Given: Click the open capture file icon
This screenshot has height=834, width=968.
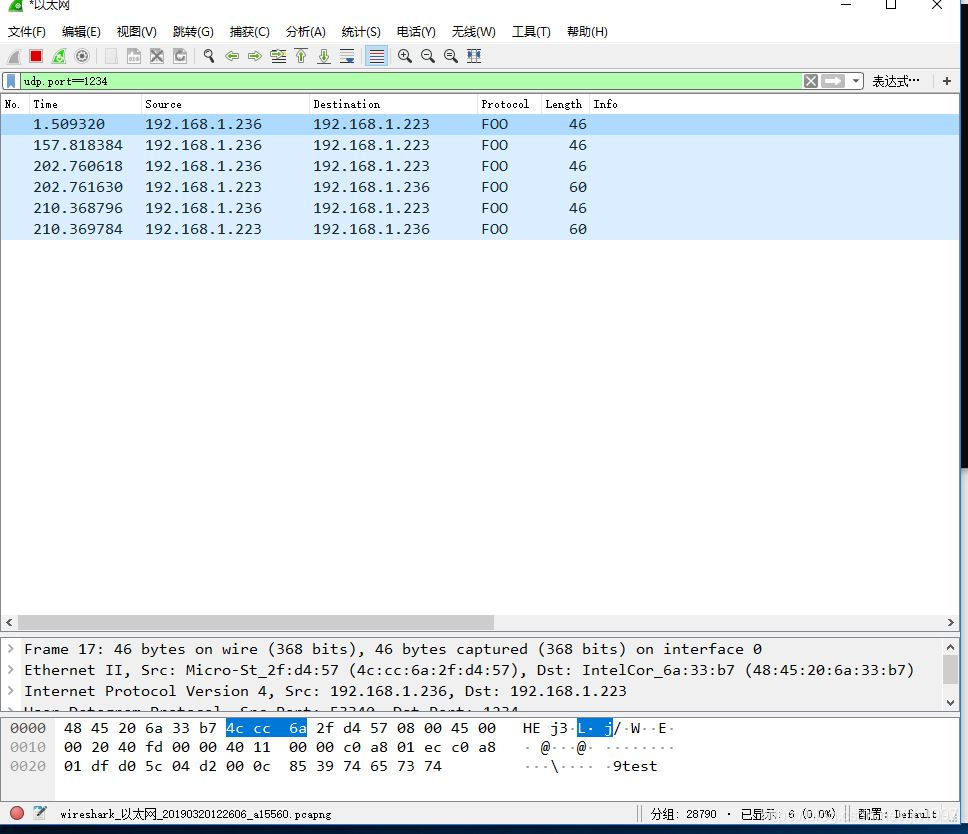Looking at the screenshot, I should tap(111, 56).
